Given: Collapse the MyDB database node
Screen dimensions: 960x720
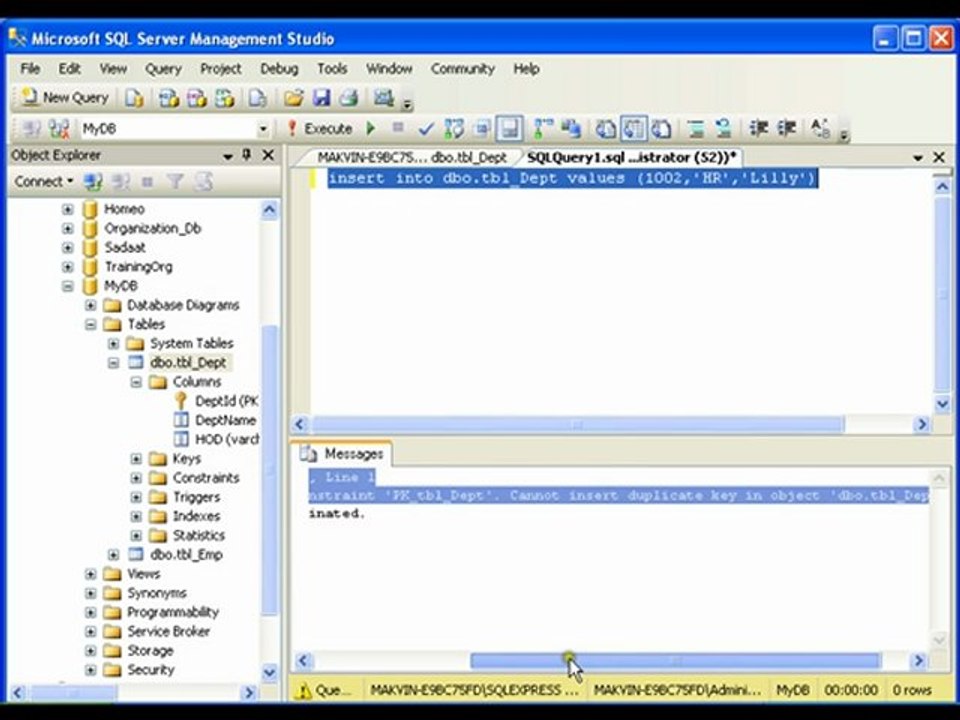Looking at the screenshot, I should coord(67,286).
